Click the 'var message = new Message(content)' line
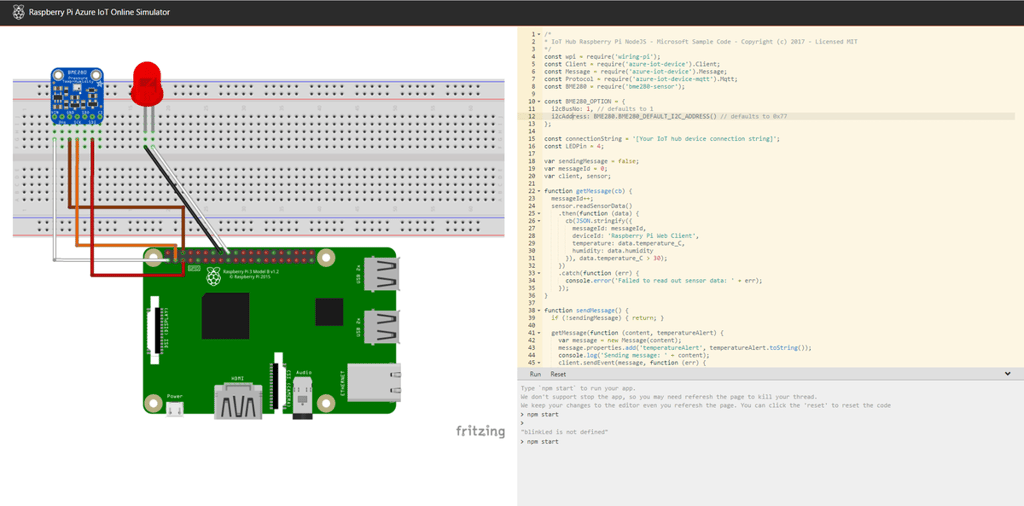Screen dimensions: 1024x506 (x=619, y=340)
